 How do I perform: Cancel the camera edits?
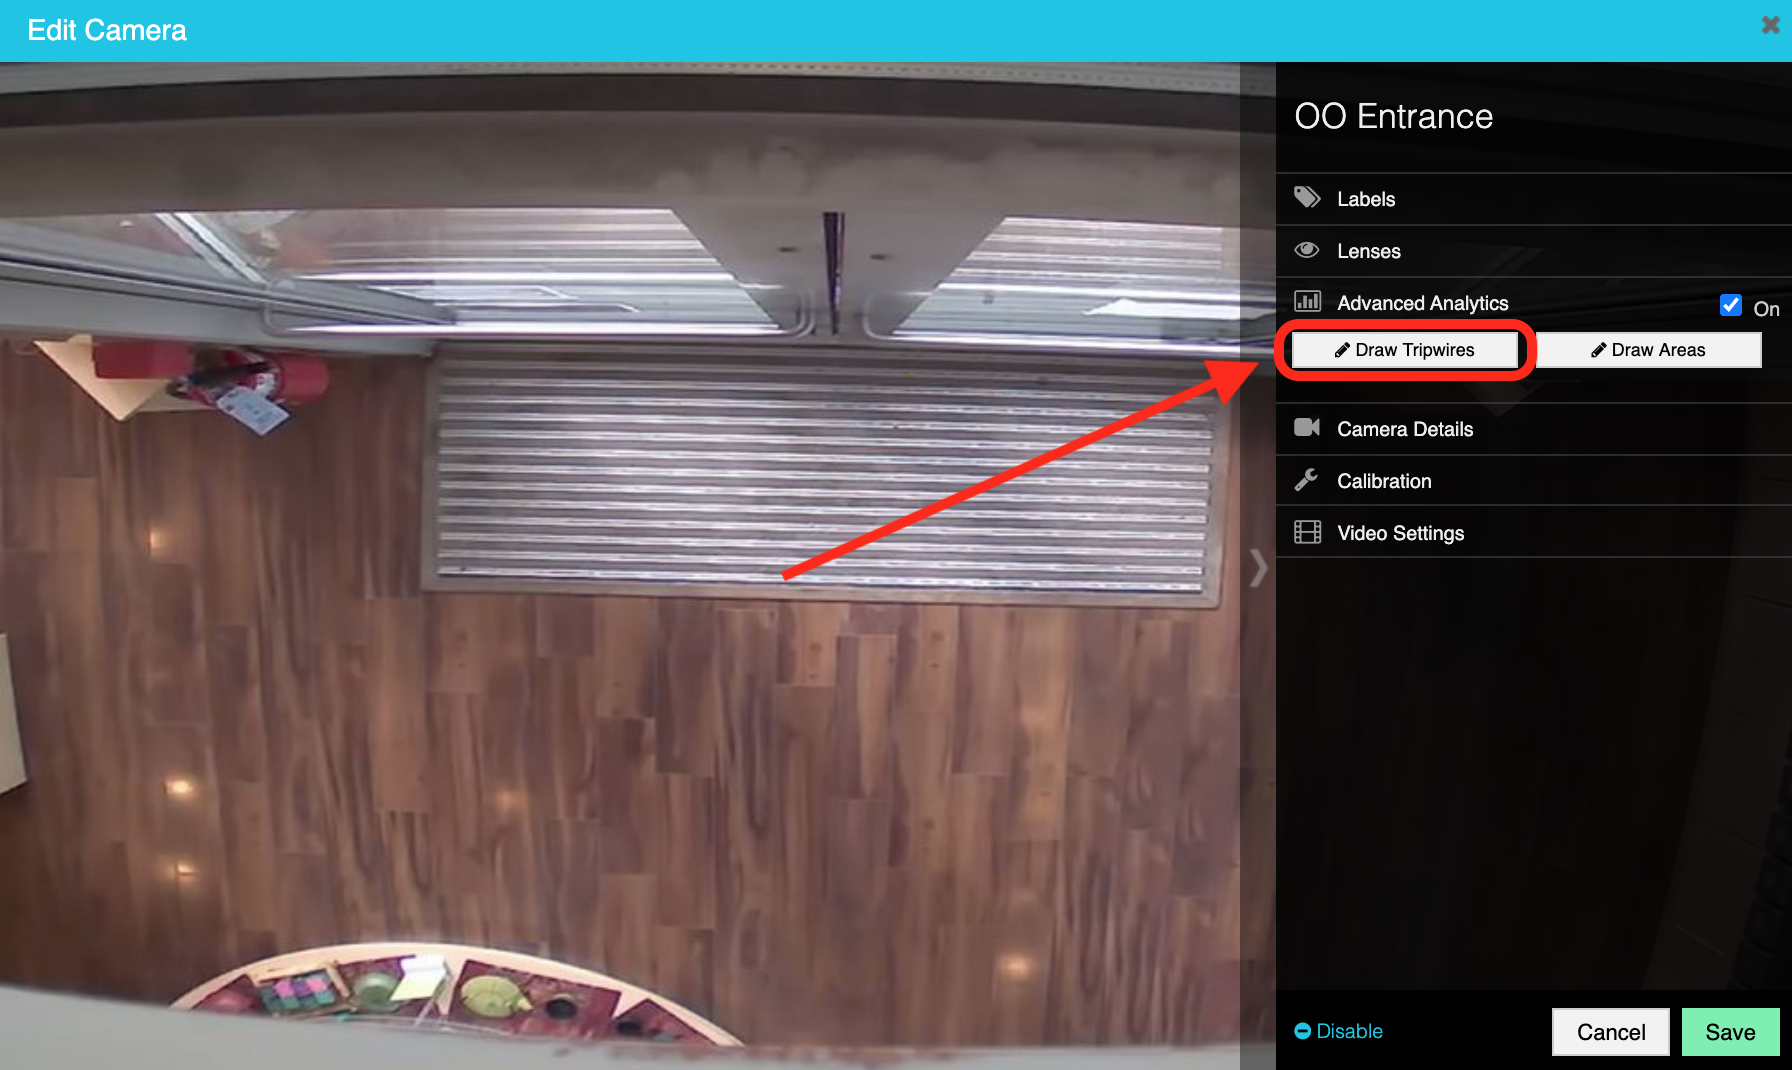coord(1610,1032)
